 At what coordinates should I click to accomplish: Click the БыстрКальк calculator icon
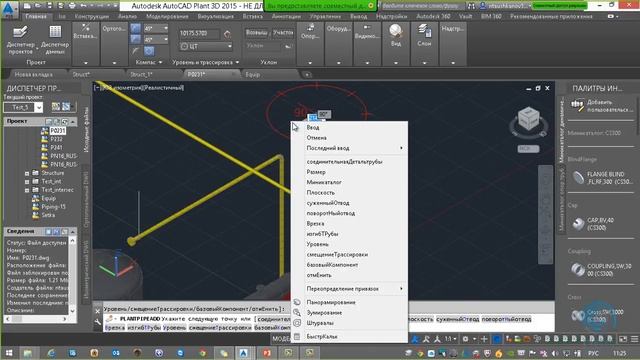coord(297,336)
